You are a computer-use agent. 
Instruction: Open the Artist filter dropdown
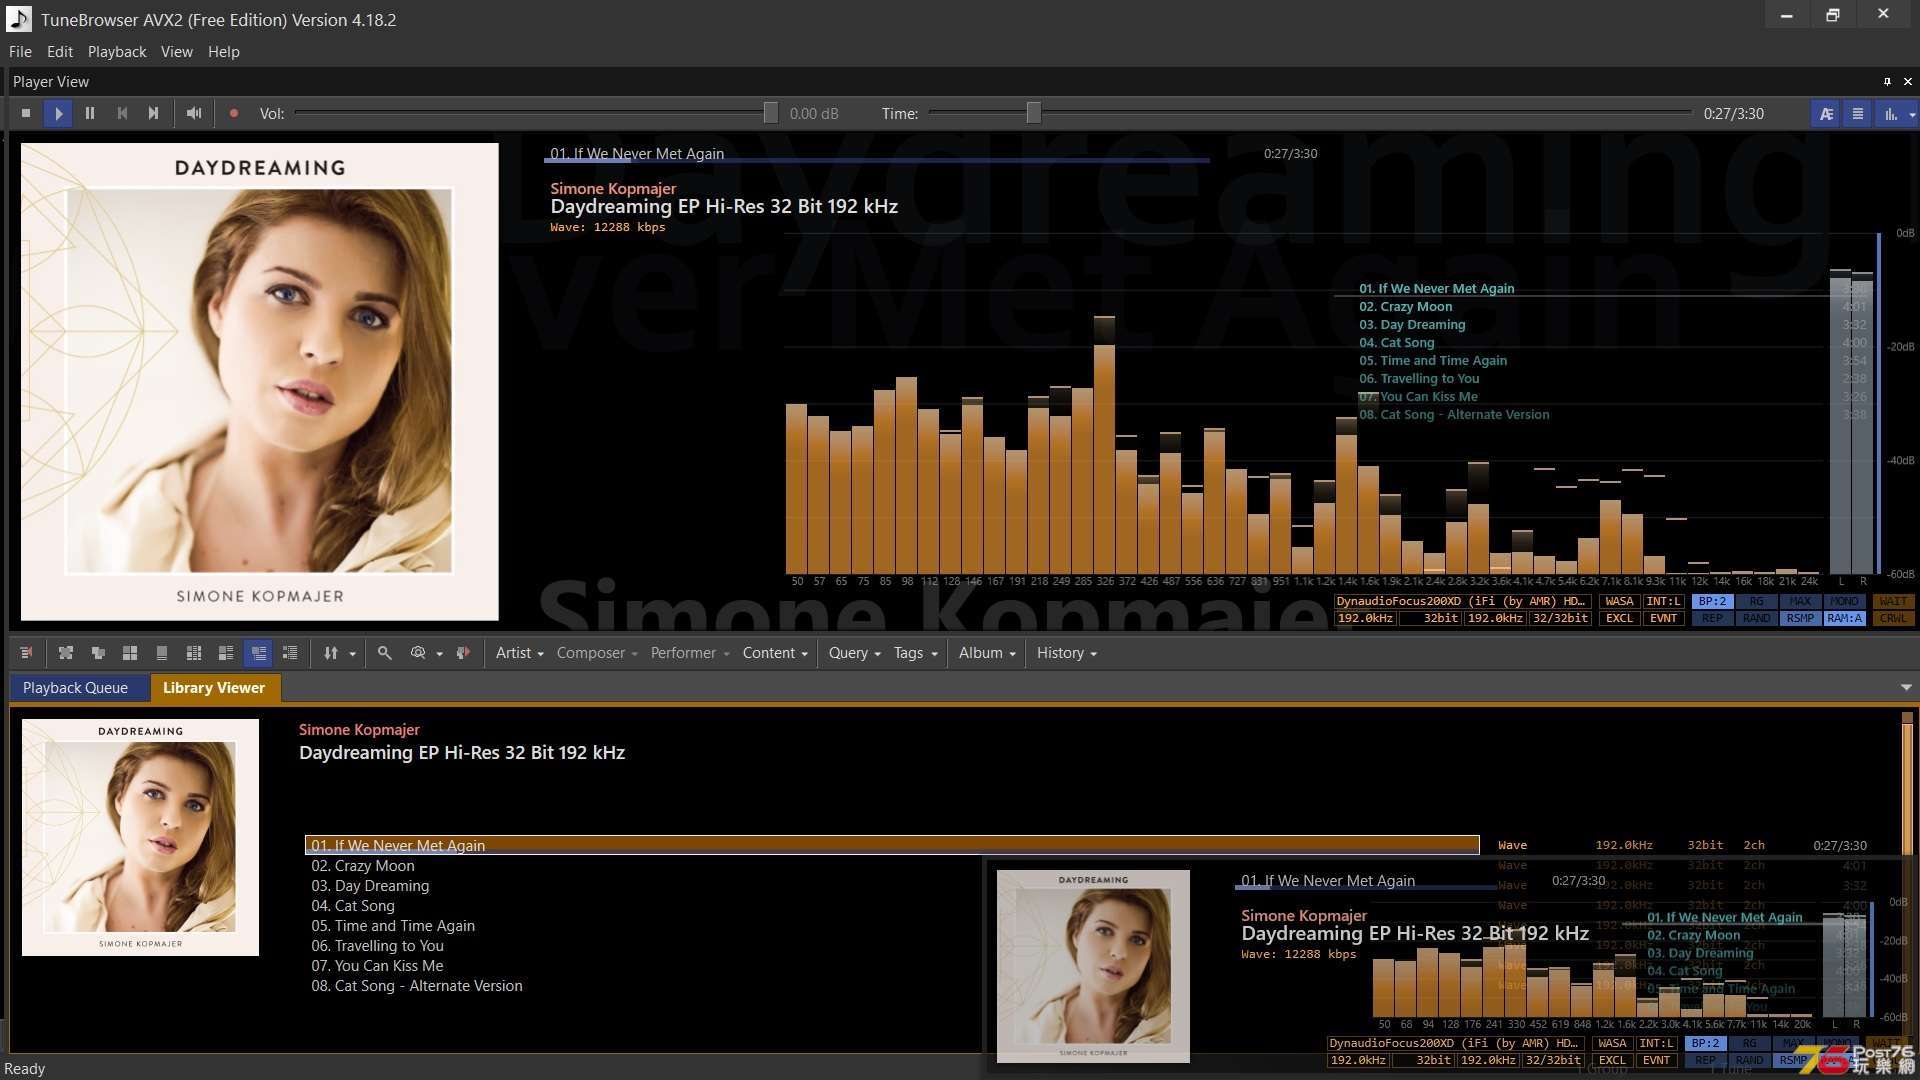tap(519, 653)
